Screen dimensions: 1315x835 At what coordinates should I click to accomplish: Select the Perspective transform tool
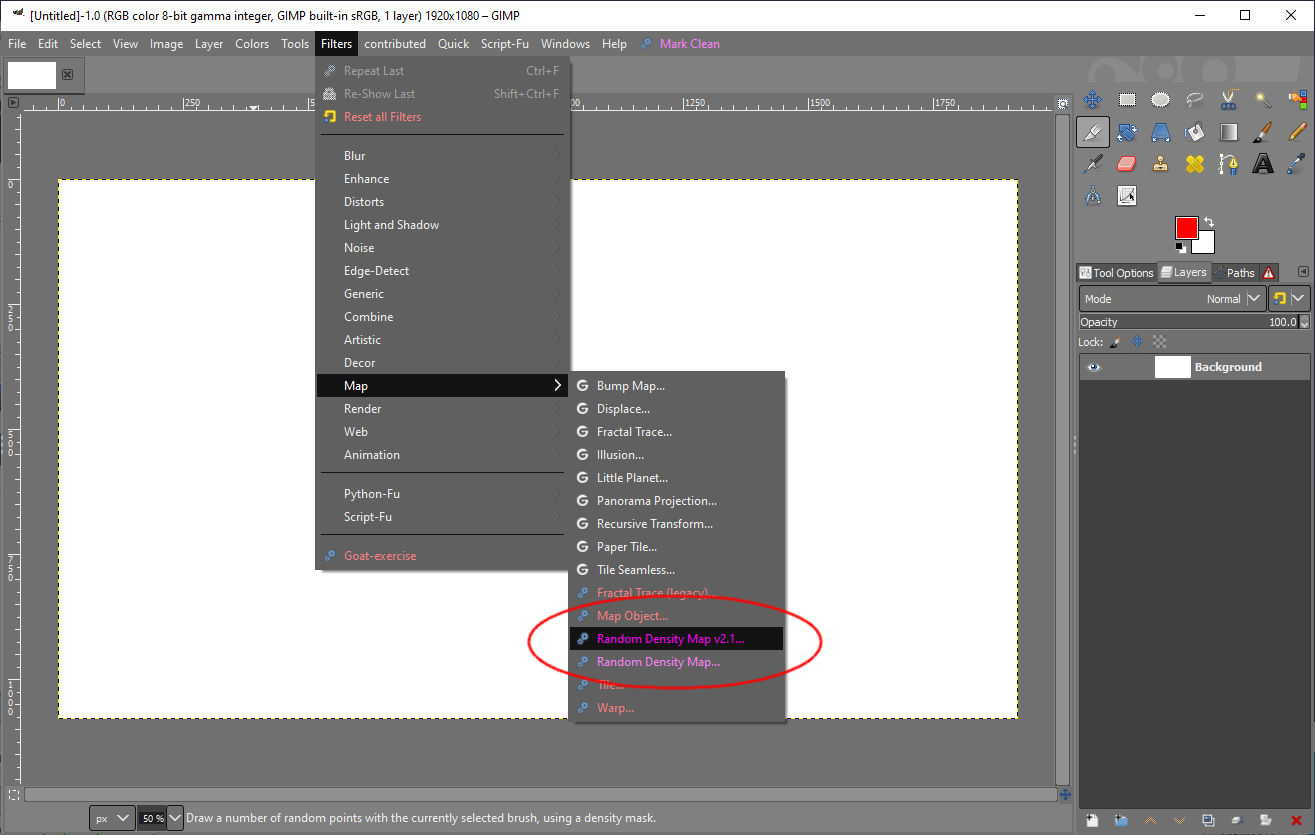[1160, 131]
